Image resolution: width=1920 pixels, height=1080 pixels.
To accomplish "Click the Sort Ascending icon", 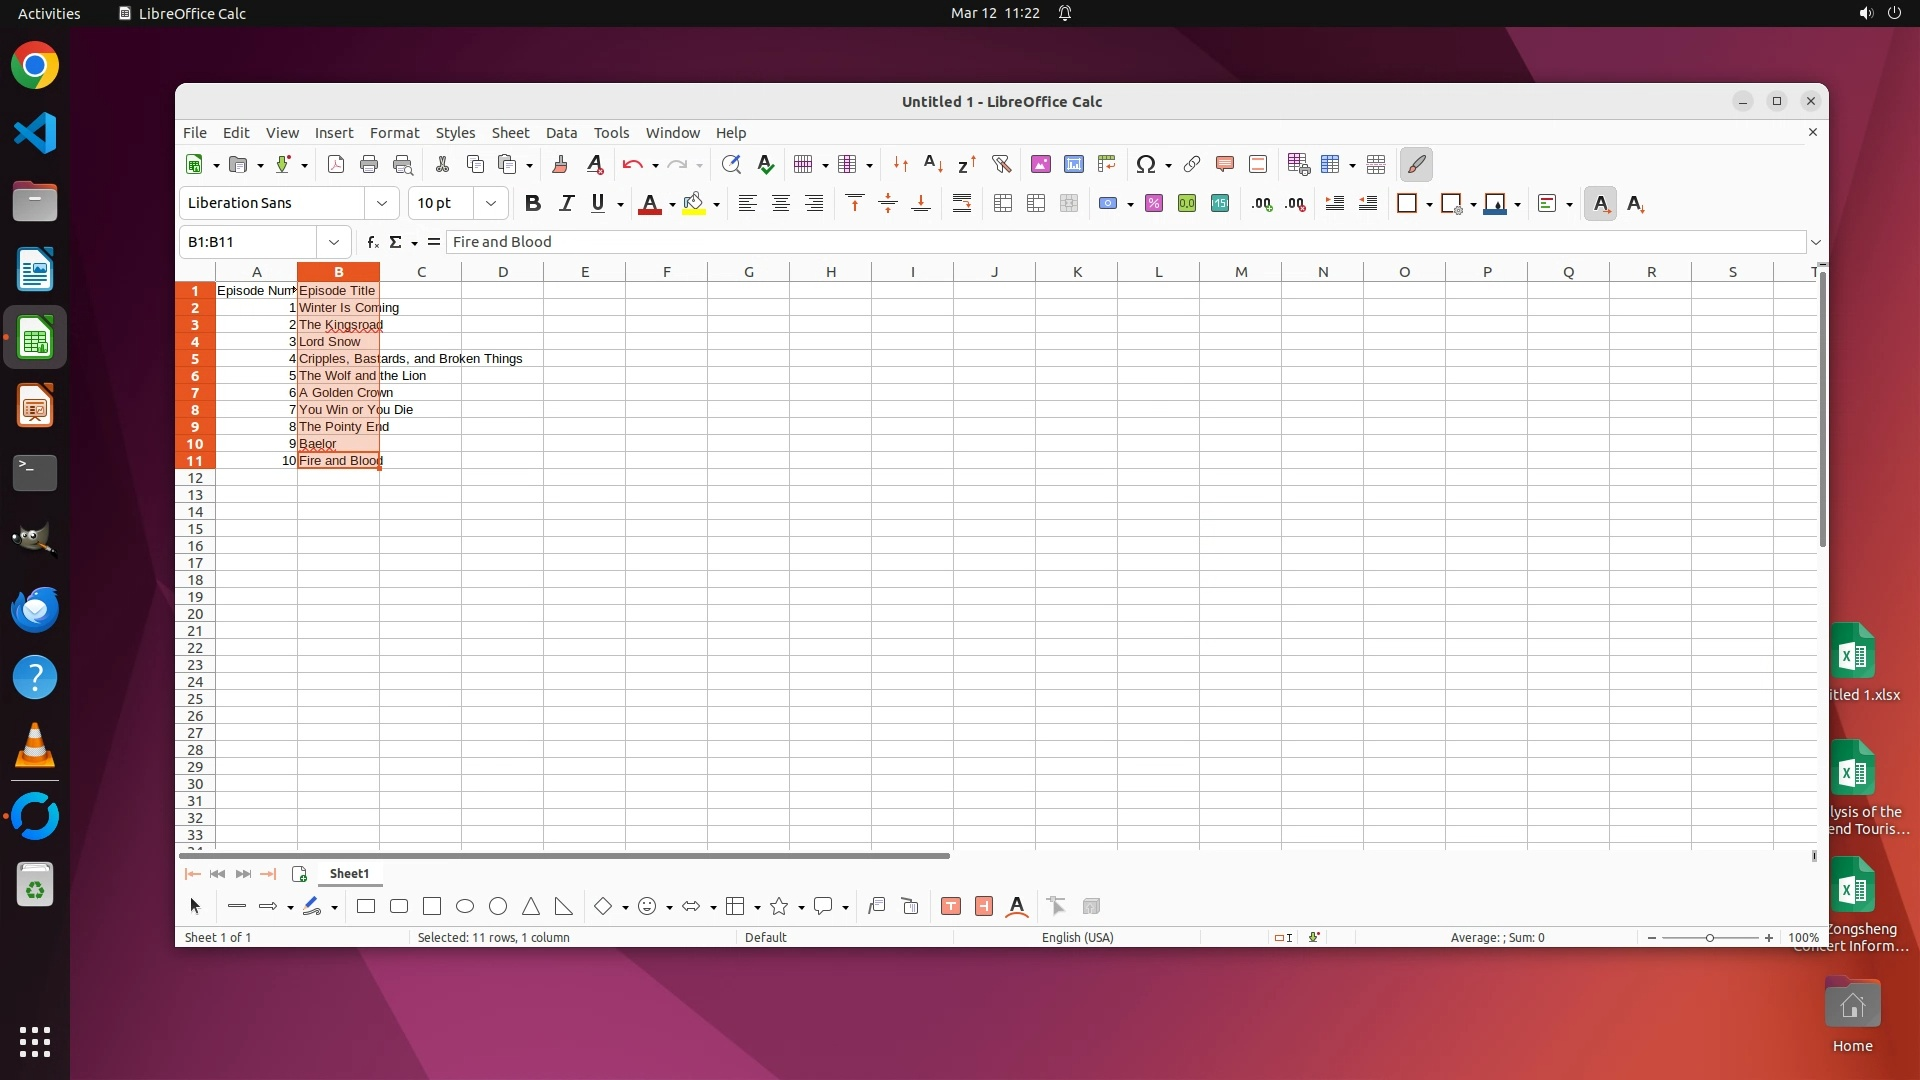I will click(933, 165).
